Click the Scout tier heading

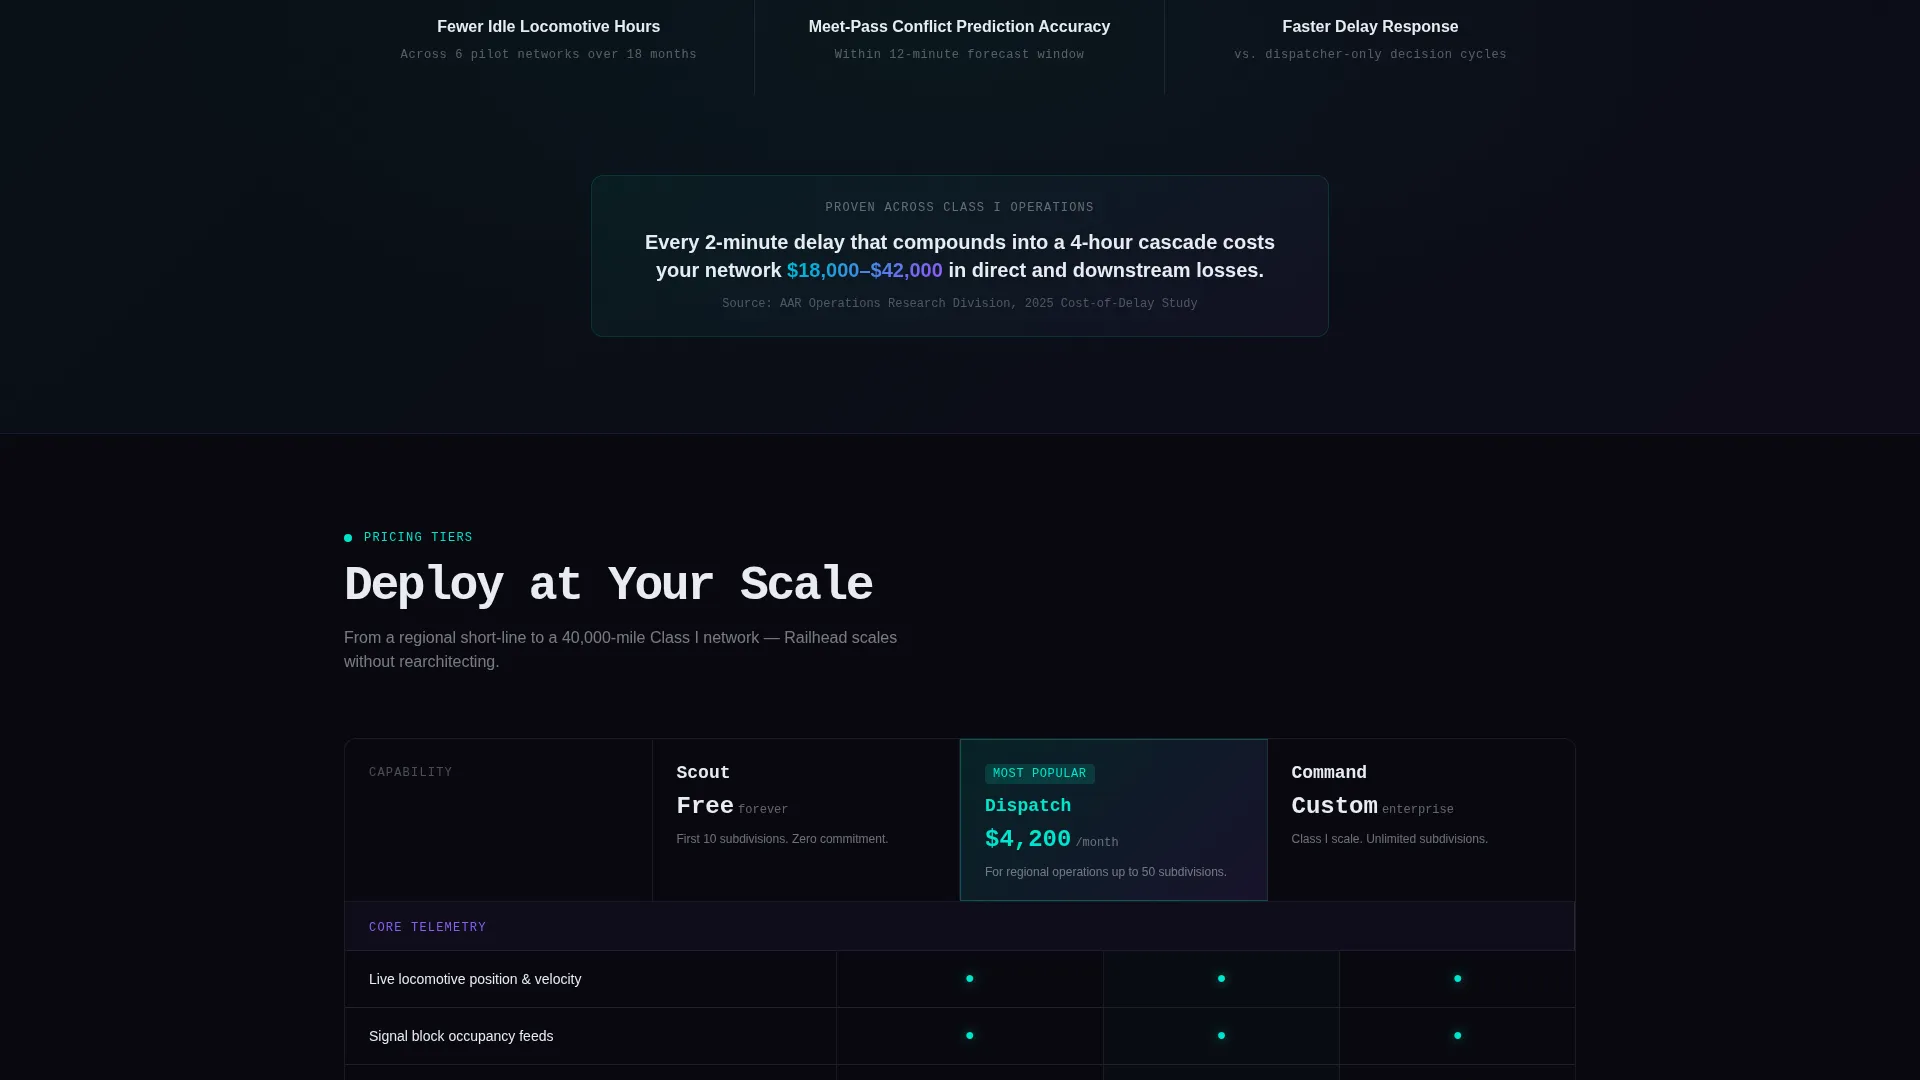[x=703, y=773]
